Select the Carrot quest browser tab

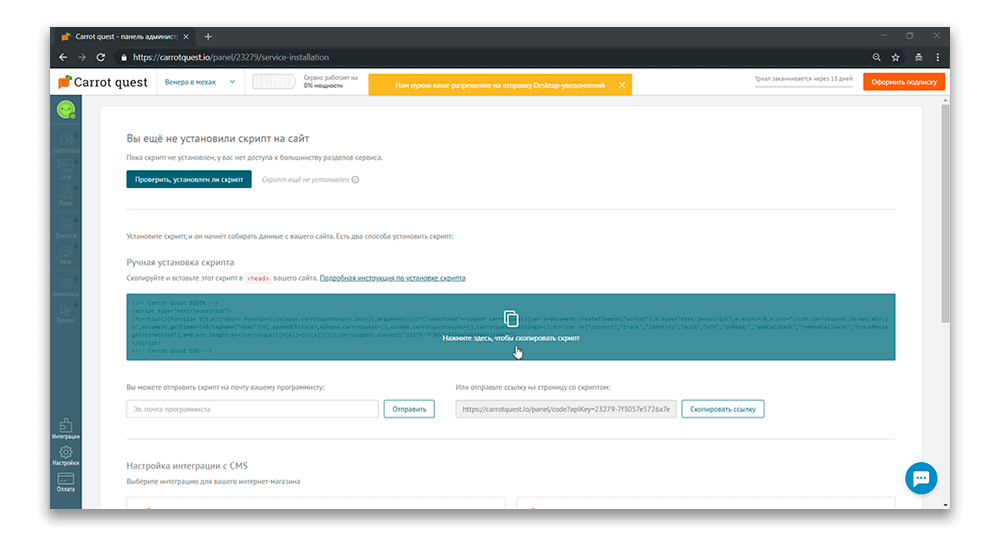(124, 37)
